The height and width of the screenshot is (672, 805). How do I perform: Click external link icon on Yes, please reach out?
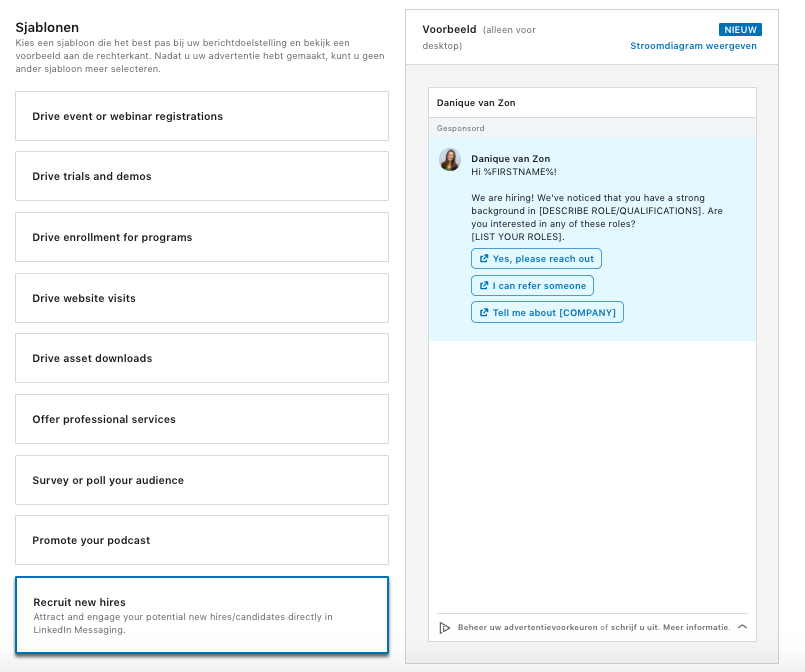tap(484, 259)
